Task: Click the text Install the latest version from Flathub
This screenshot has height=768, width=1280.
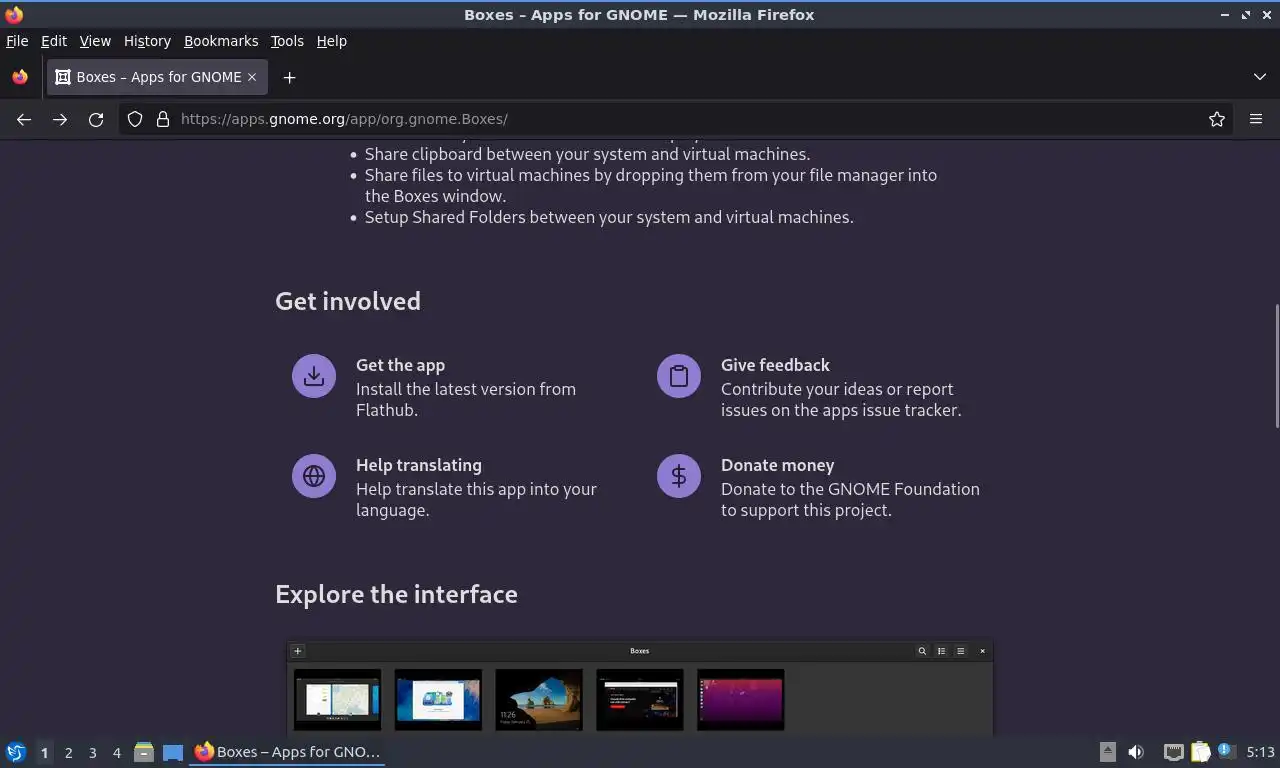Action: click(466, 400)
